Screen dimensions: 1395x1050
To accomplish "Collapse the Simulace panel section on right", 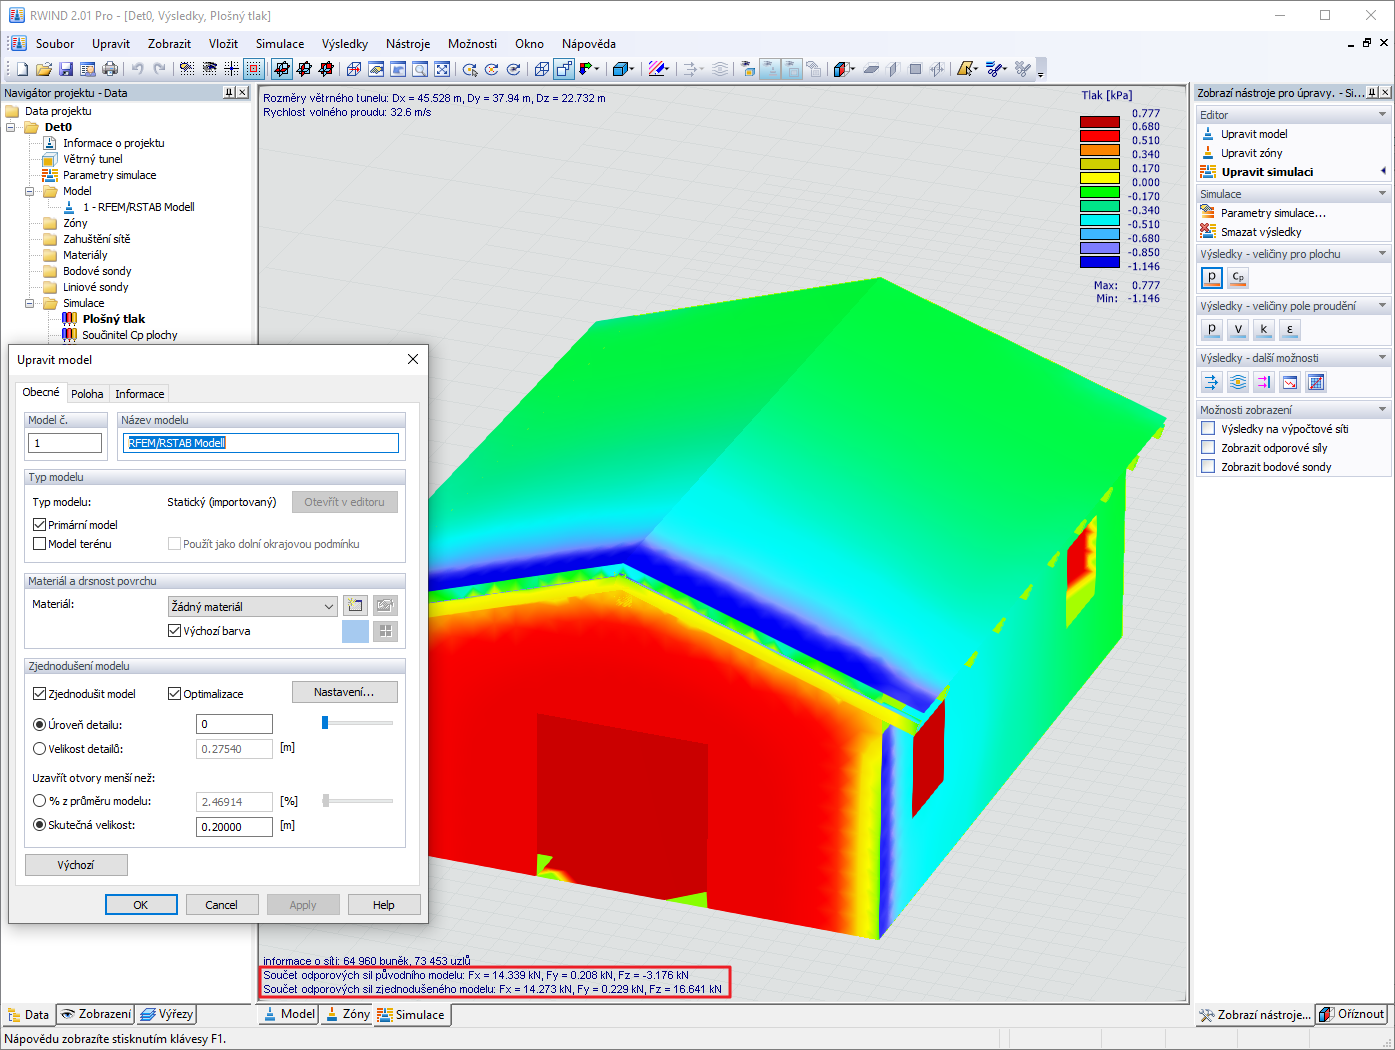I will coord(1383,194).
